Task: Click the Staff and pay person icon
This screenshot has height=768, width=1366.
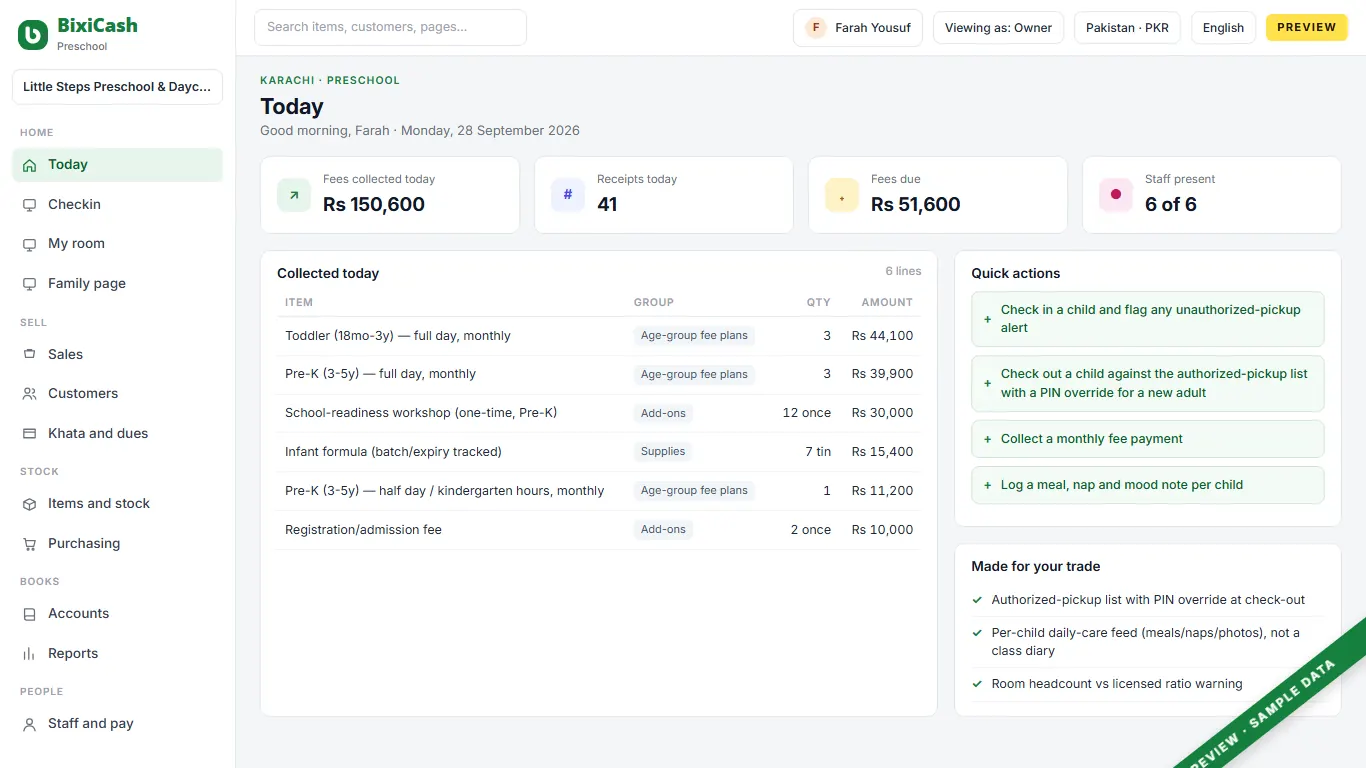Action: (x=29, y=724)
